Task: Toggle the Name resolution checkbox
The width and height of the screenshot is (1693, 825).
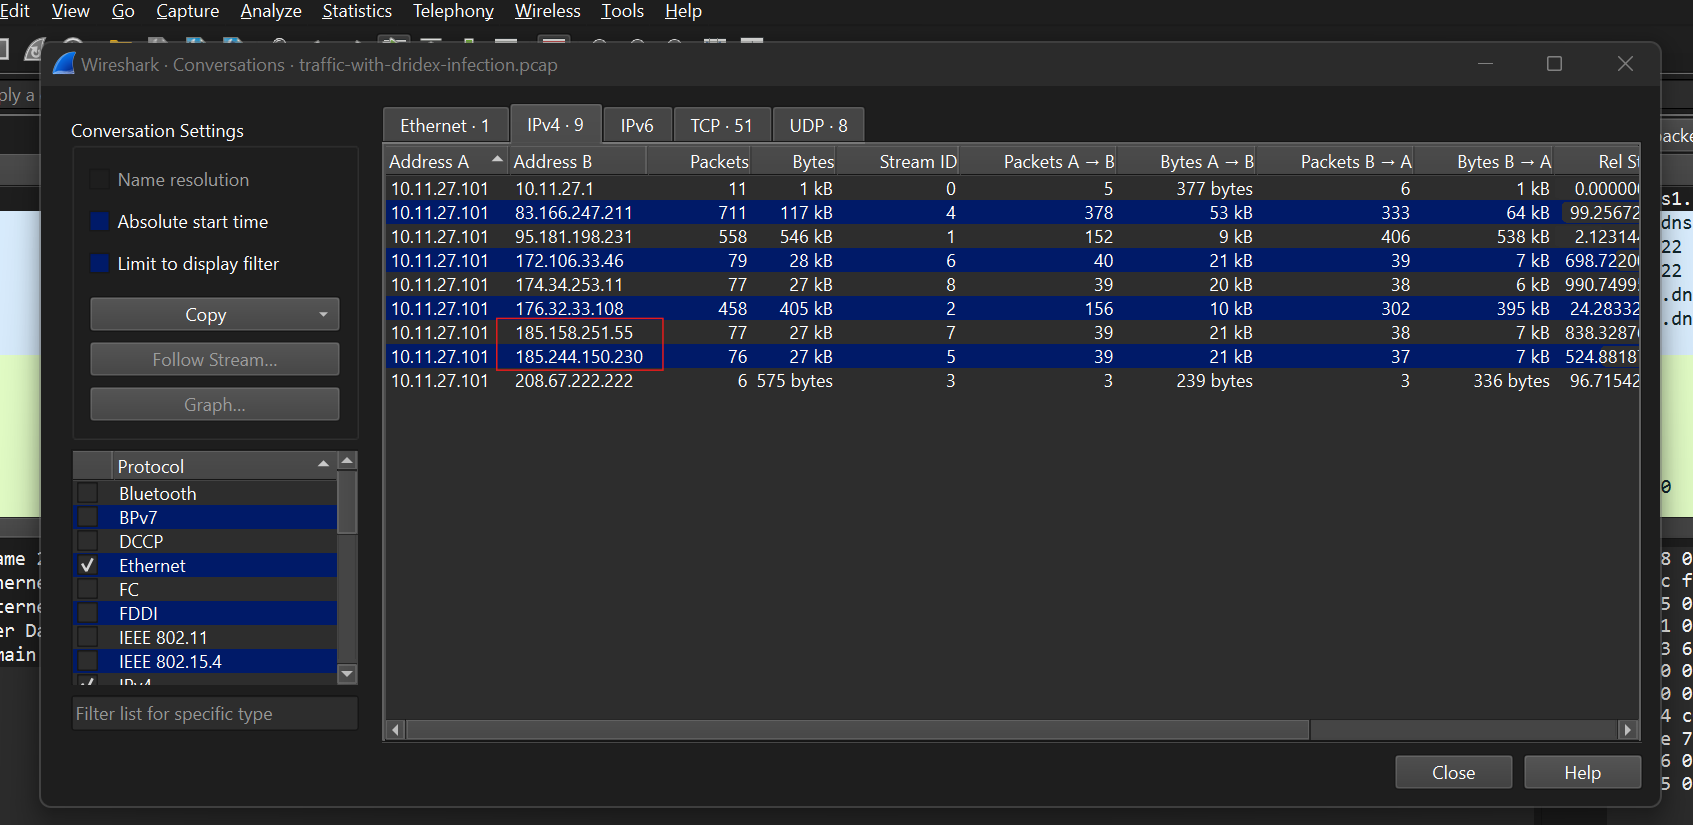Action: [x=100, y=180]
